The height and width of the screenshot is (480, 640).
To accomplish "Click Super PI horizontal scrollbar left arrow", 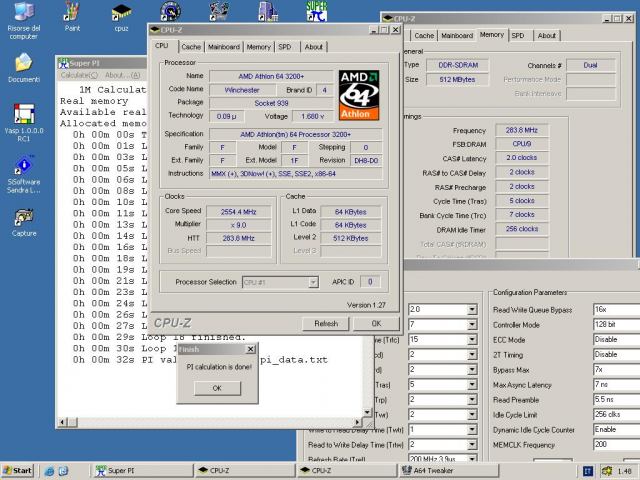I will (x=62, y=422).
